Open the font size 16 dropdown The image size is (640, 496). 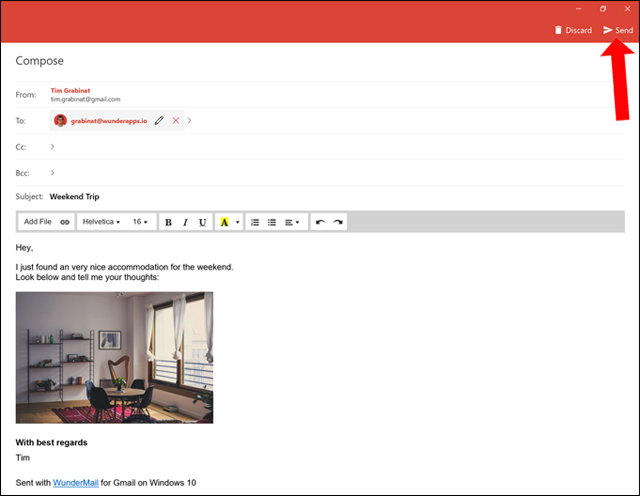tap(140, 222)
